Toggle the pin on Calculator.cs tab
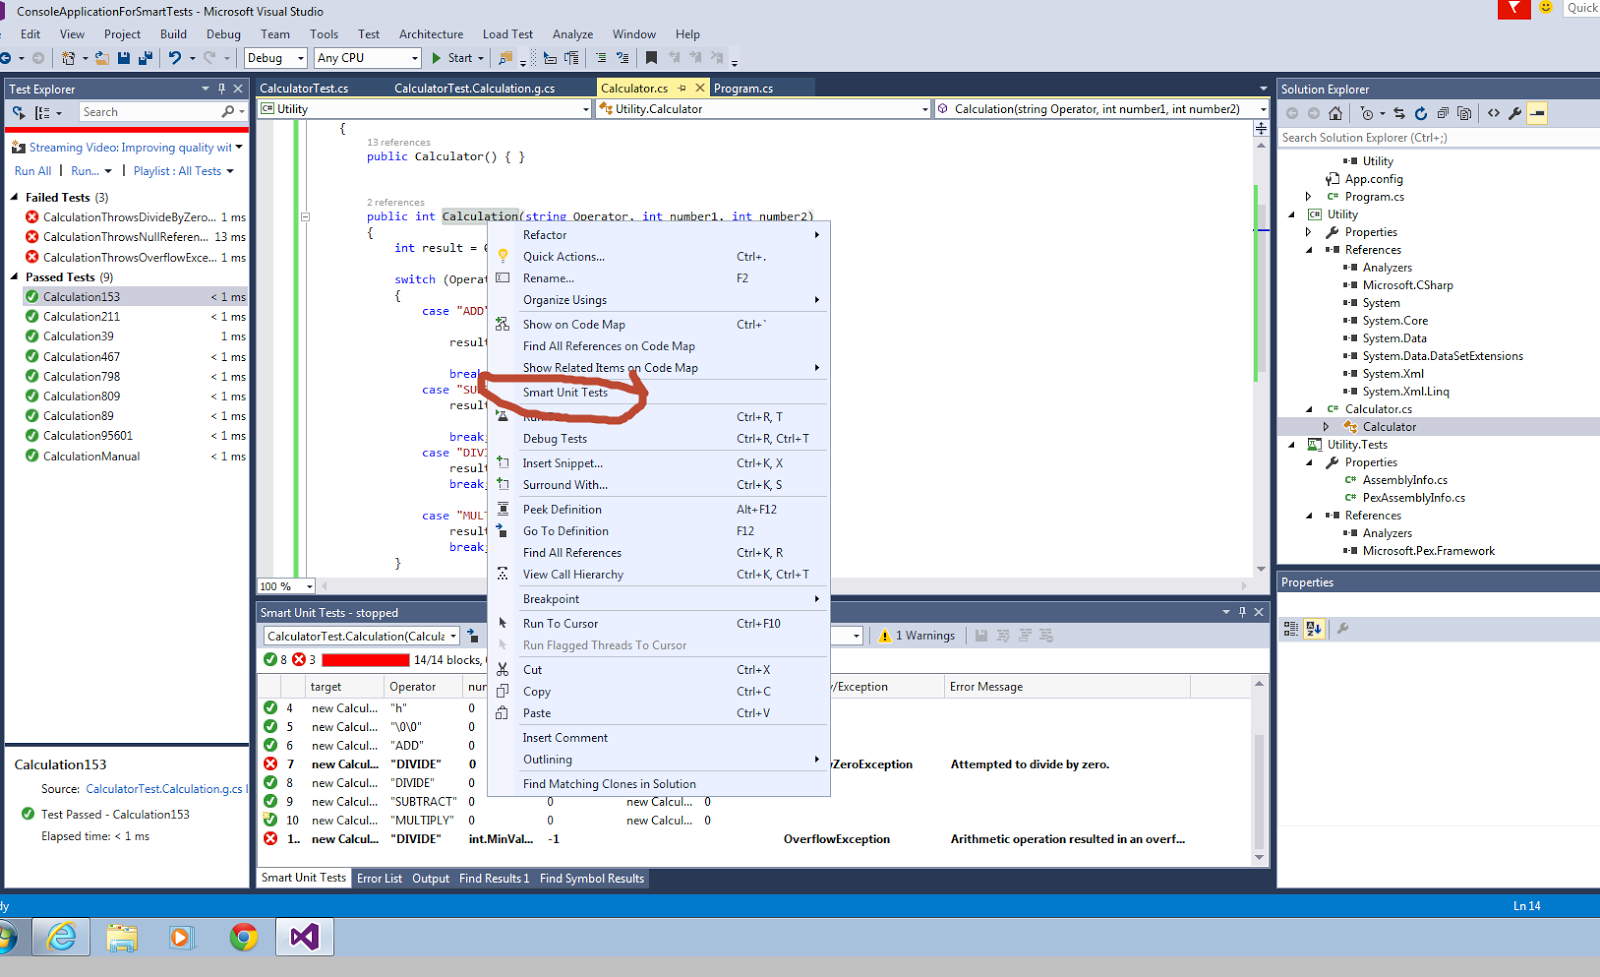1600x977 pixels. tap(682, 88)
